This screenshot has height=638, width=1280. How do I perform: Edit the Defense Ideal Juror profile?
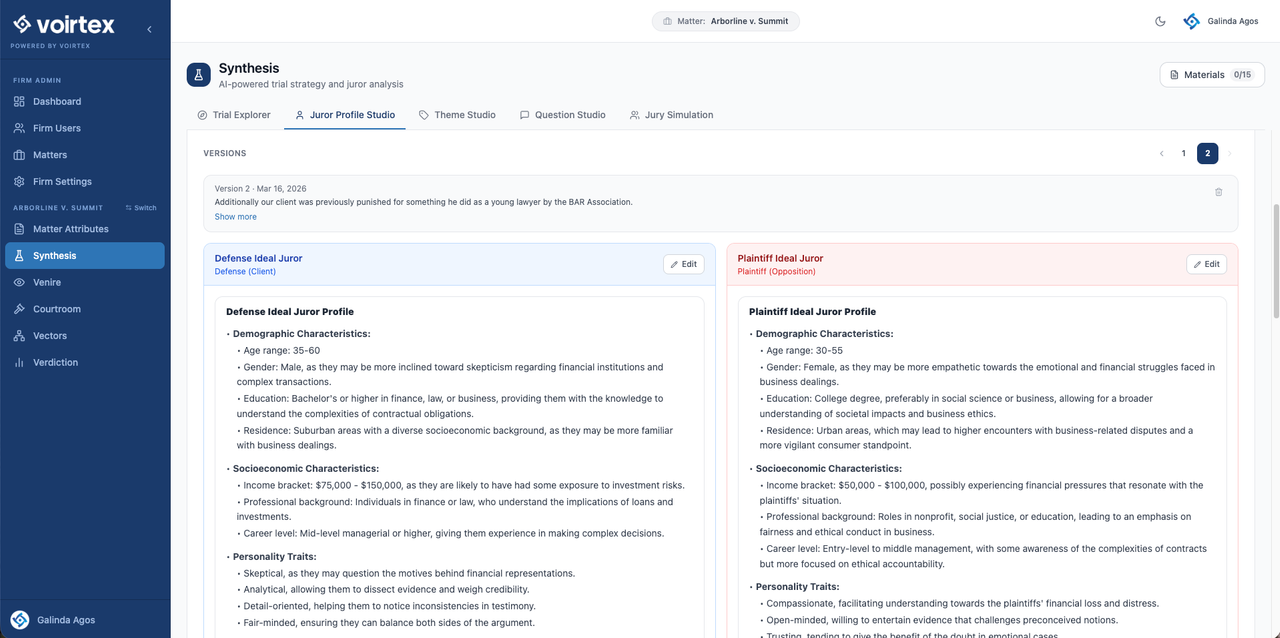point(684,264)
